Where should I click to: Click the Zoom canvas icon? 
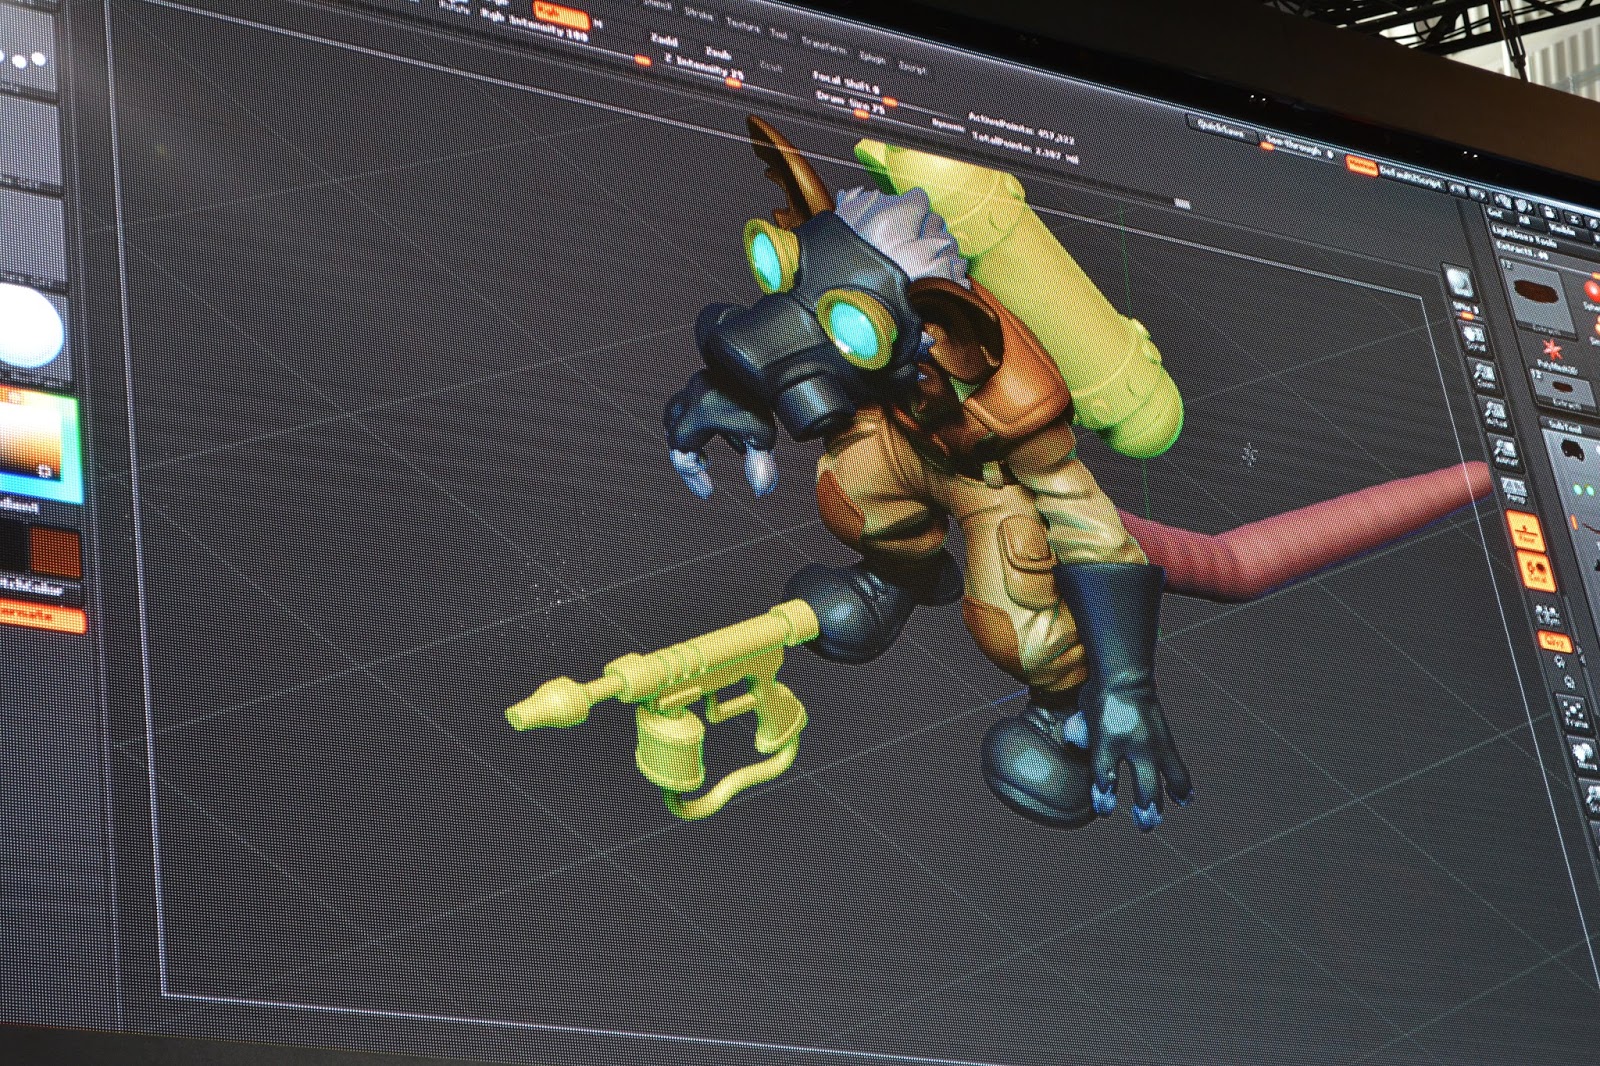click(1485, 375)
